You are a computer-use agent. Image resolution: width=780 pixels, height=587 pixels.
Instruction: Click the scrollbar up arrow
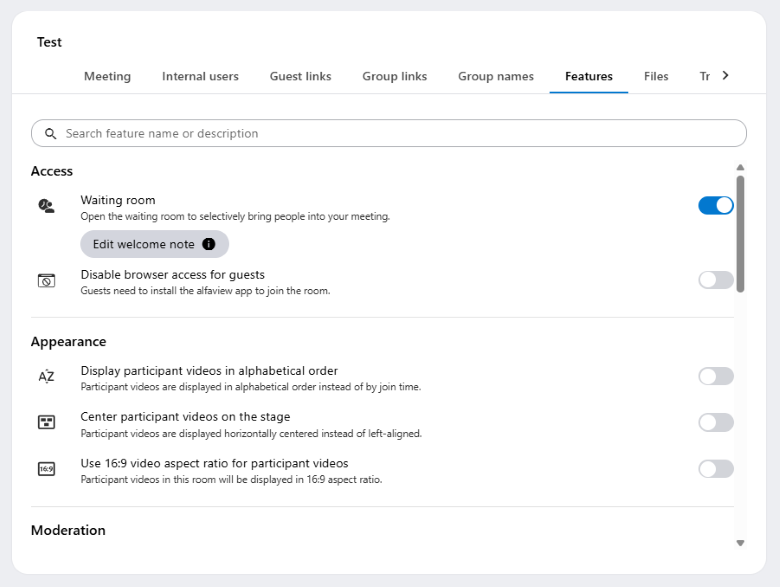[x=740, y=167]
